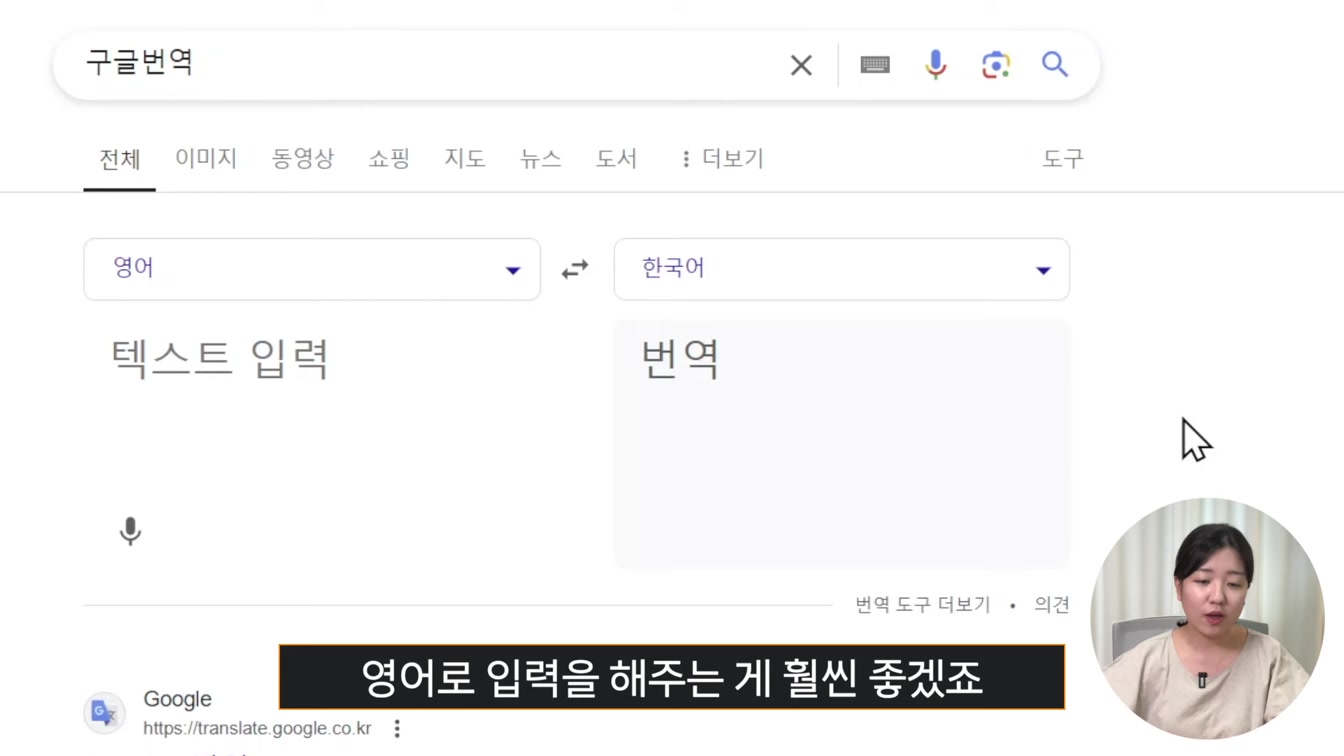Clear the search box with the X icon

pos(801,66)
